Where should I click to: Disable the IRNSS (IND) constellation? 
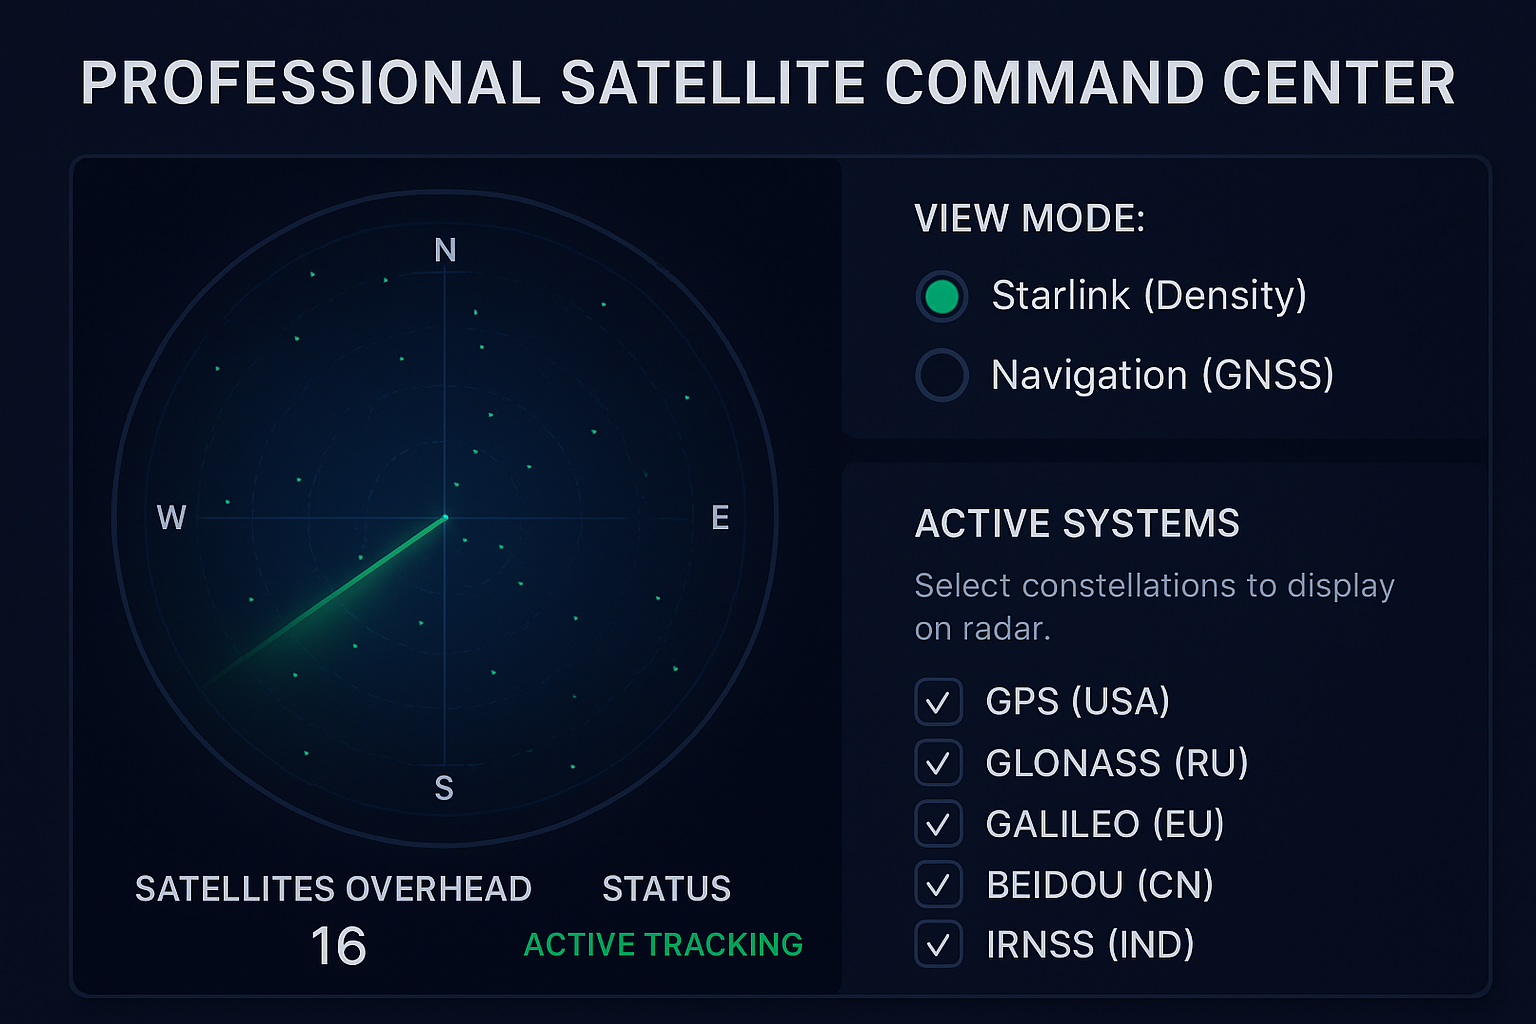[x=938, y=944]
